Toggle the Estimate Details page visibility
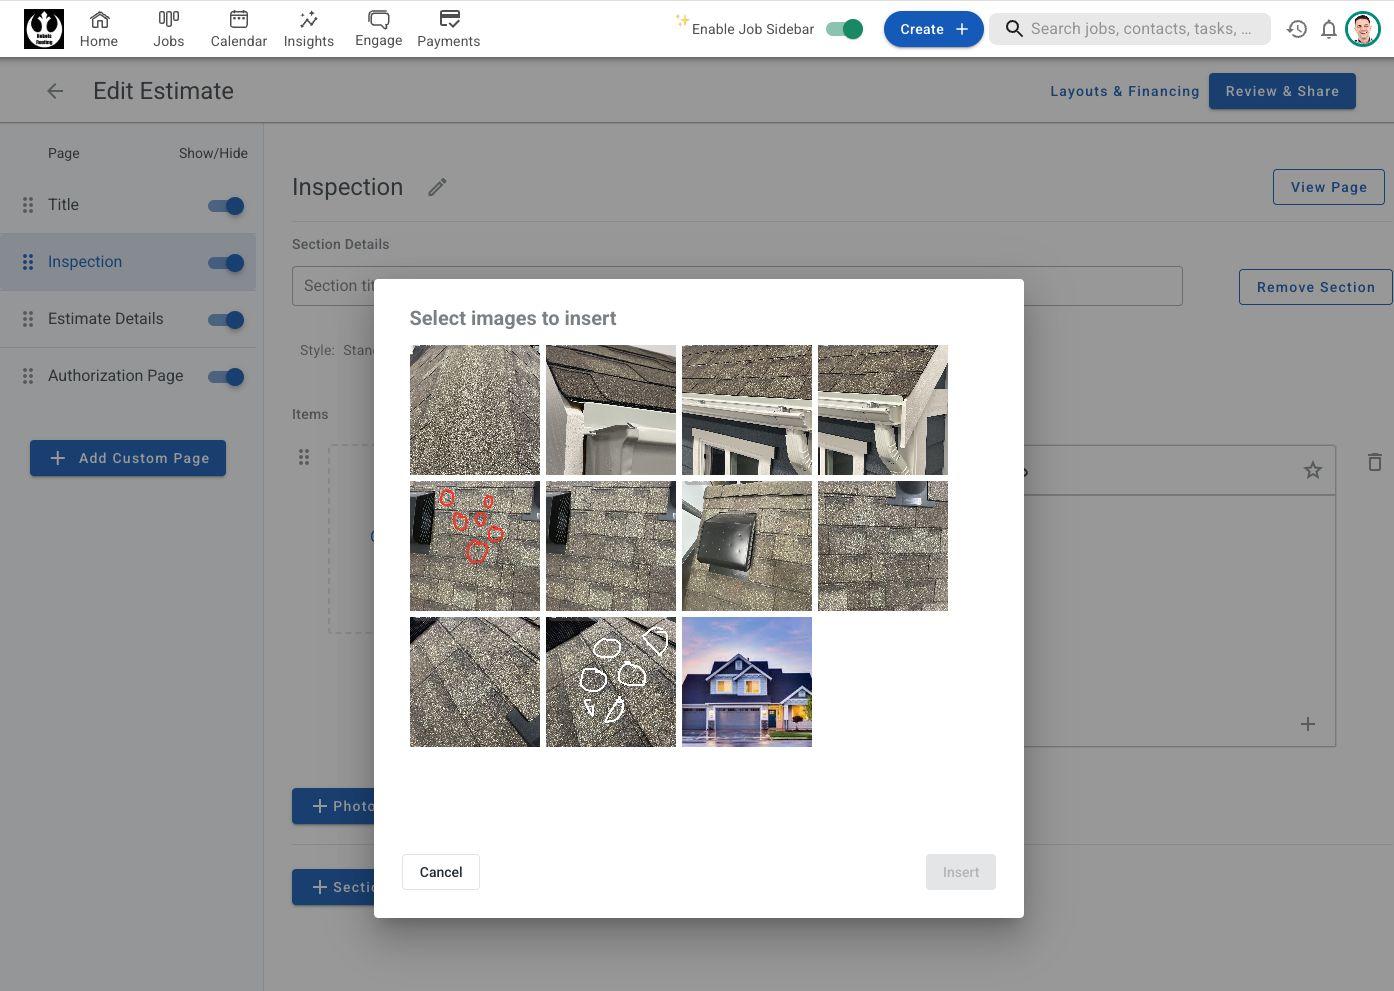The image size is (1394, 991). [226, 320]
